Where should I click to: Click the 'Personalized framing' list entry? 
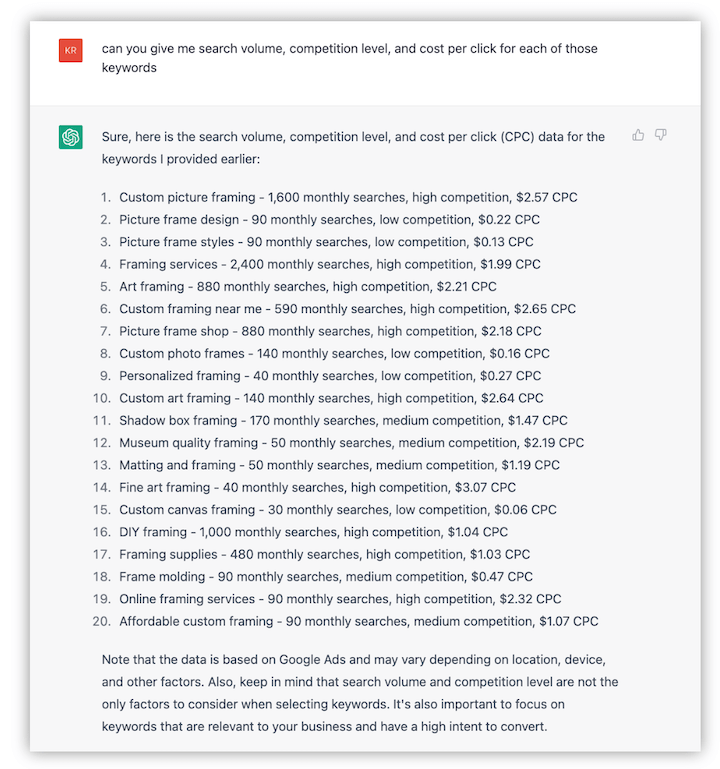(x=330, y=376)
